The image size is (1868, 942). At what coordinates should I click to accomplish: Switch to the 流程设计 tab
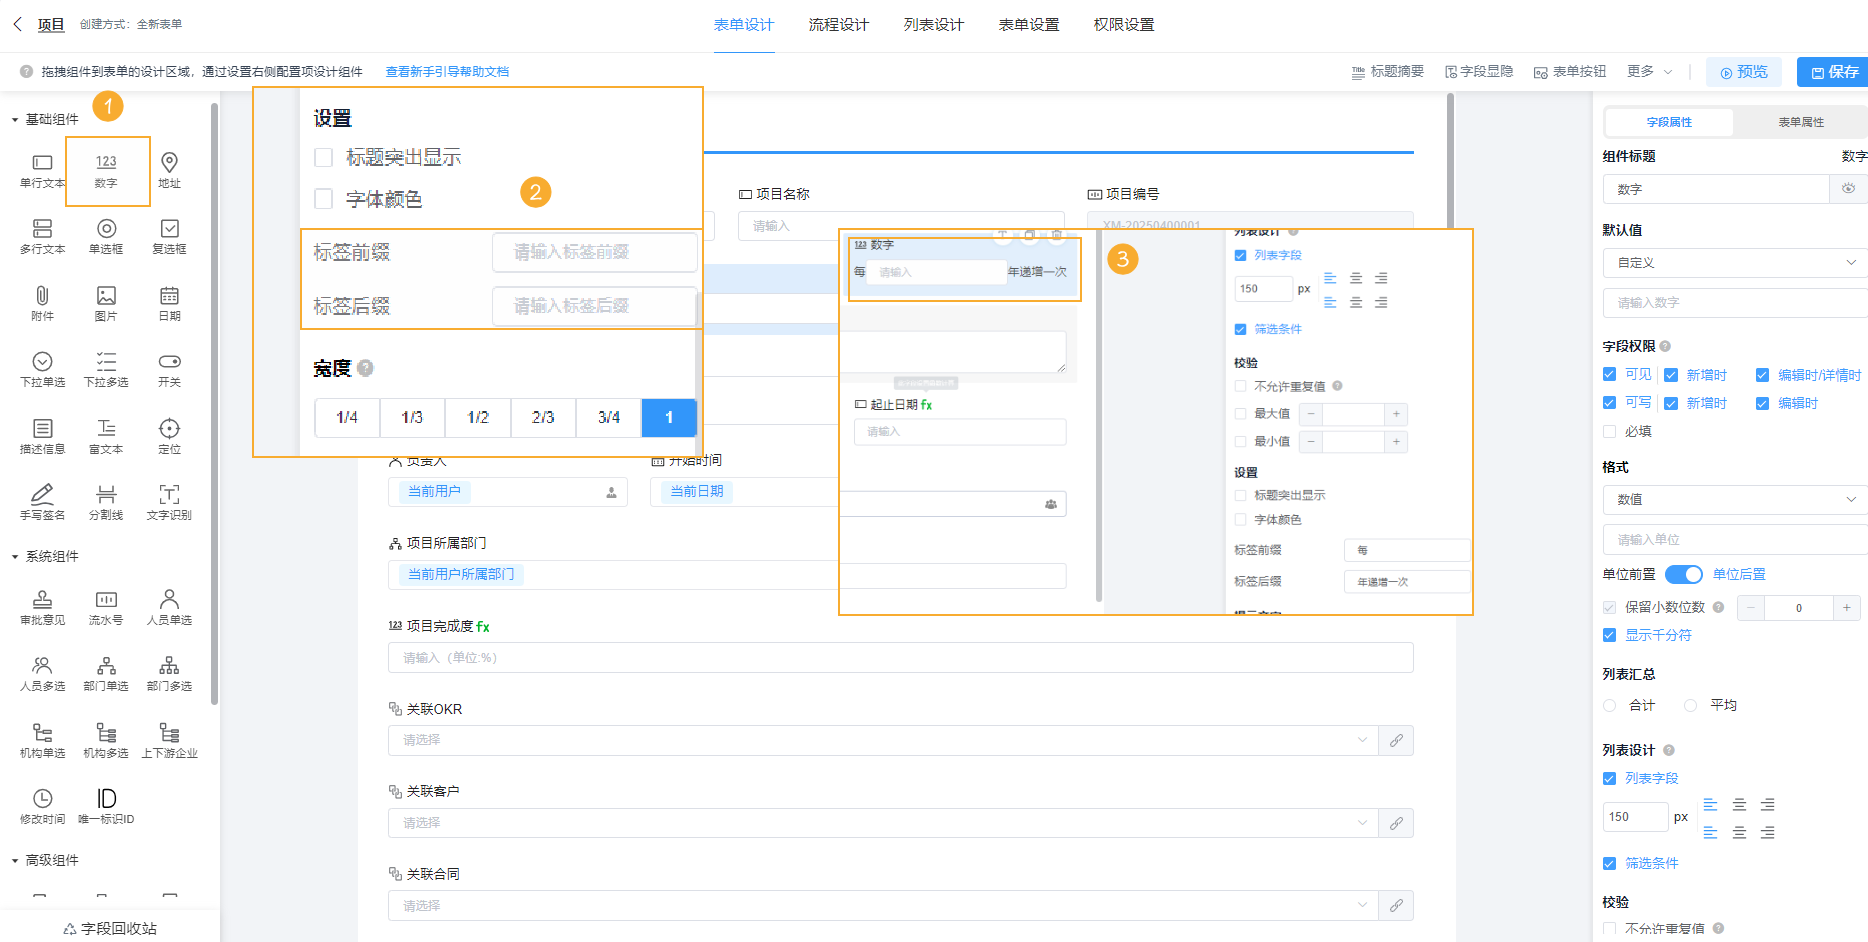click(x=839, y=24)
